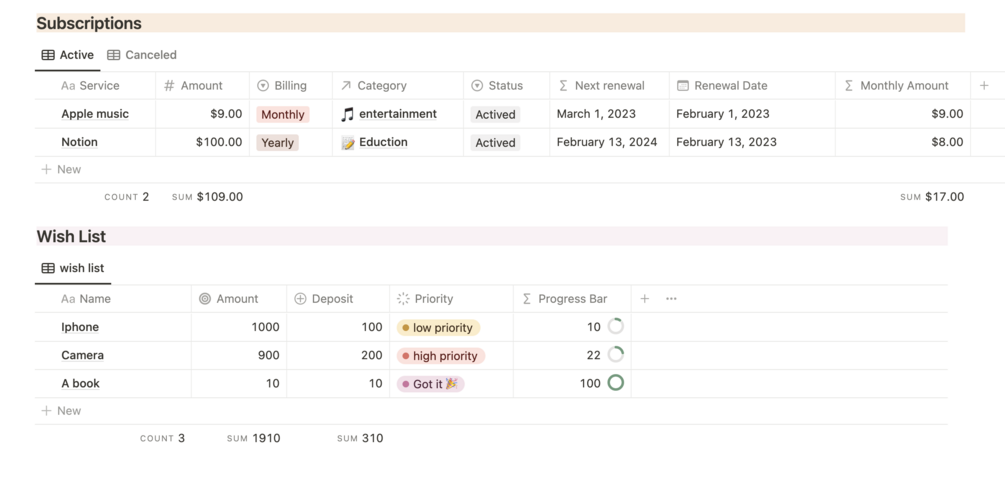Select the Active view tab
This screenshot has width=1005, height=477.
(x=68, y=55)
